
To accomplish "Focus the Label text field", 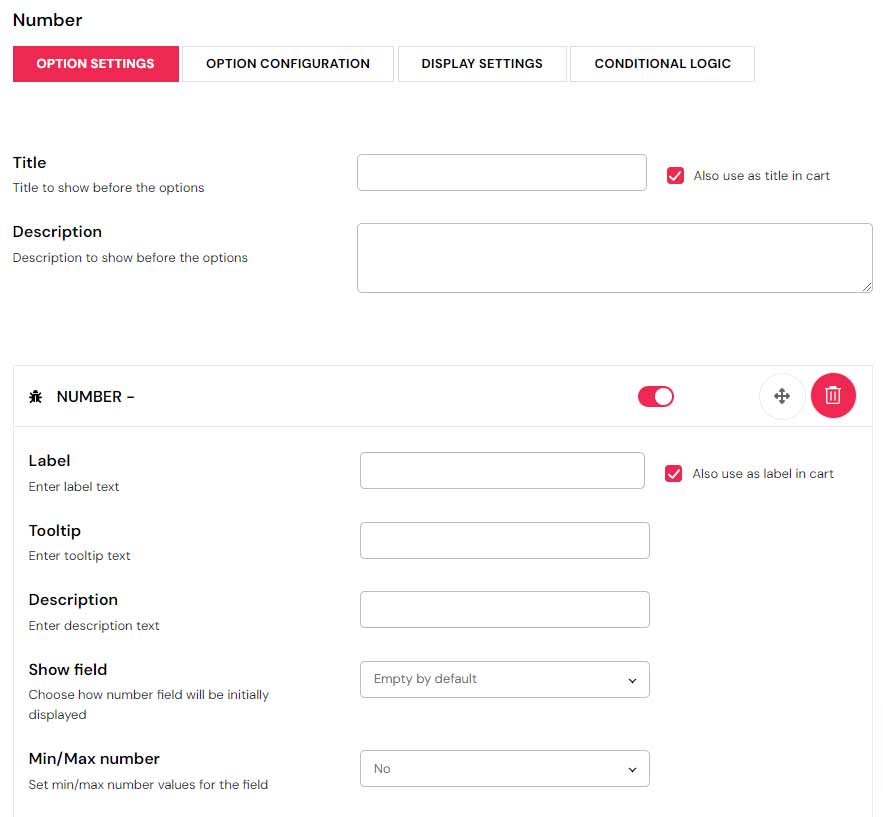I will (x=502, y=471).
